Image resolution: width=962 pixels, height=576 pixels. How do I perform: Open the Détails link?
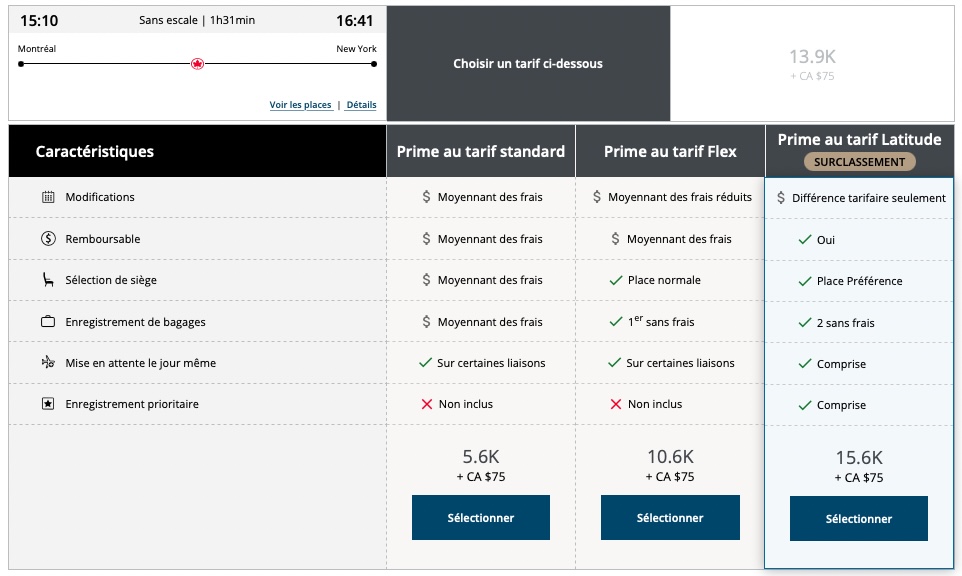pyautogui.click(x=361, y=105)
